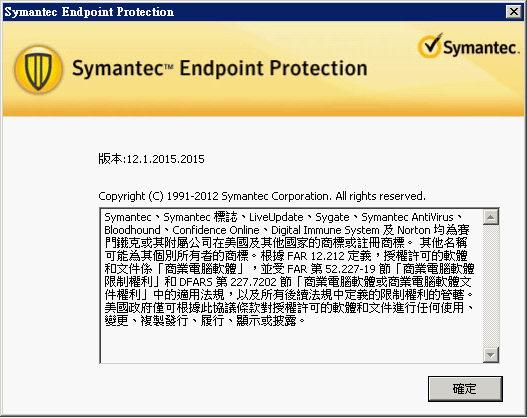
Task: Click the FAR 12.212 reference text
Action: [x=316, y=256]
